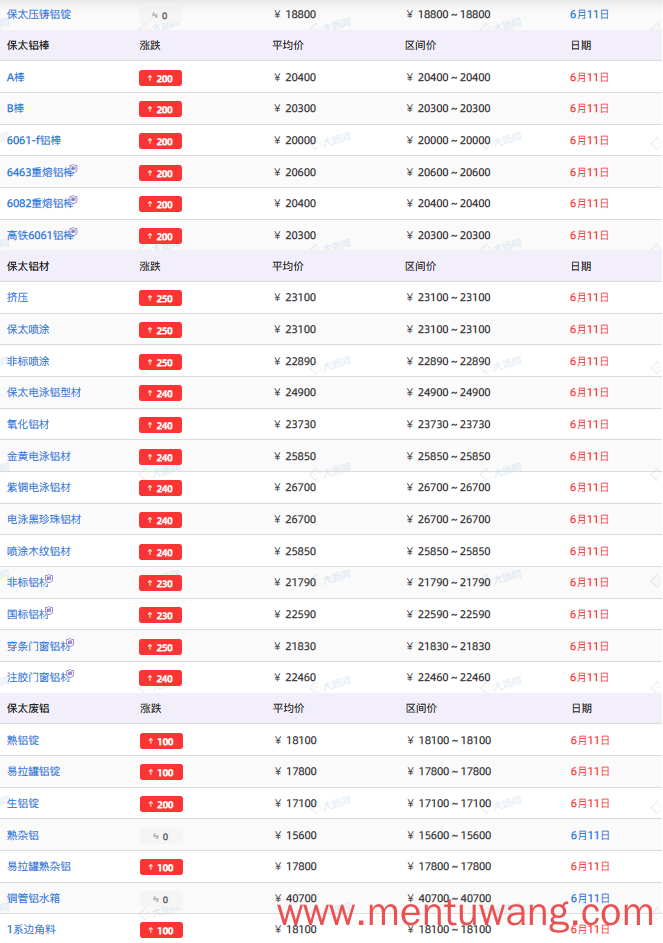Open the 1系边角料 link
The height and width of the screenshot is (943, 663).
coord(31,930)
